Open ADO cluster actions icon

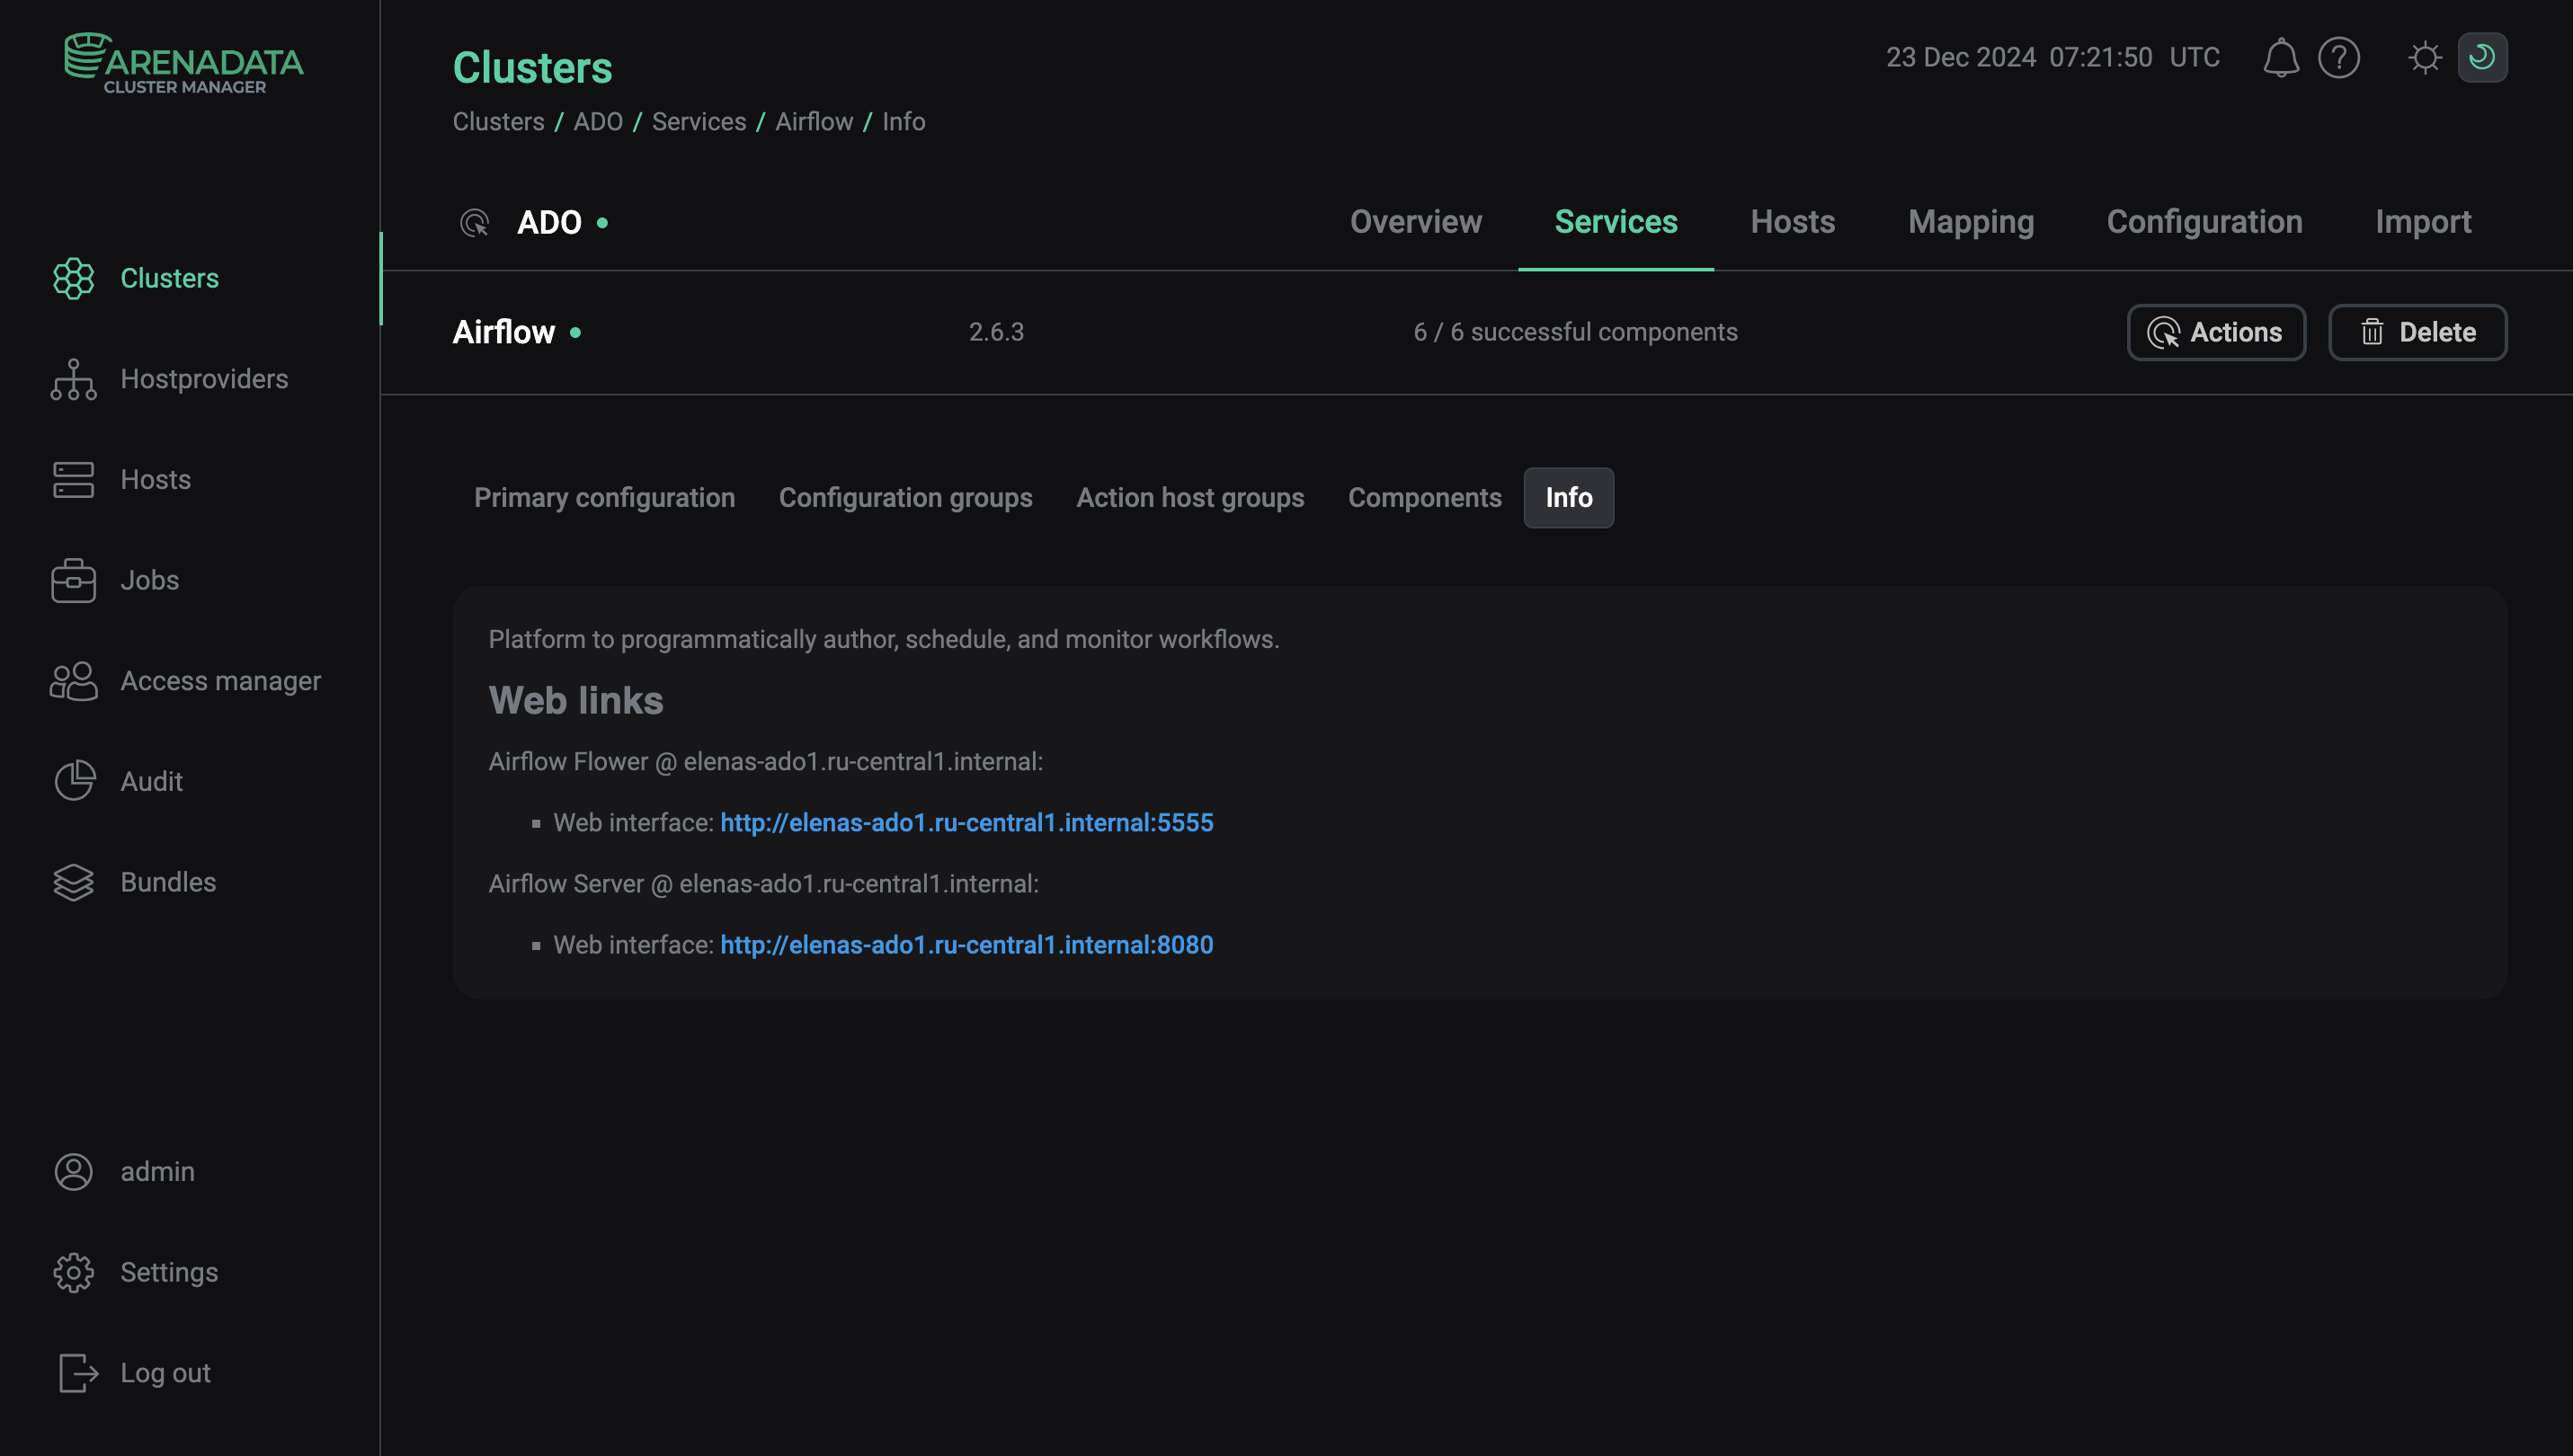[474, 222]
